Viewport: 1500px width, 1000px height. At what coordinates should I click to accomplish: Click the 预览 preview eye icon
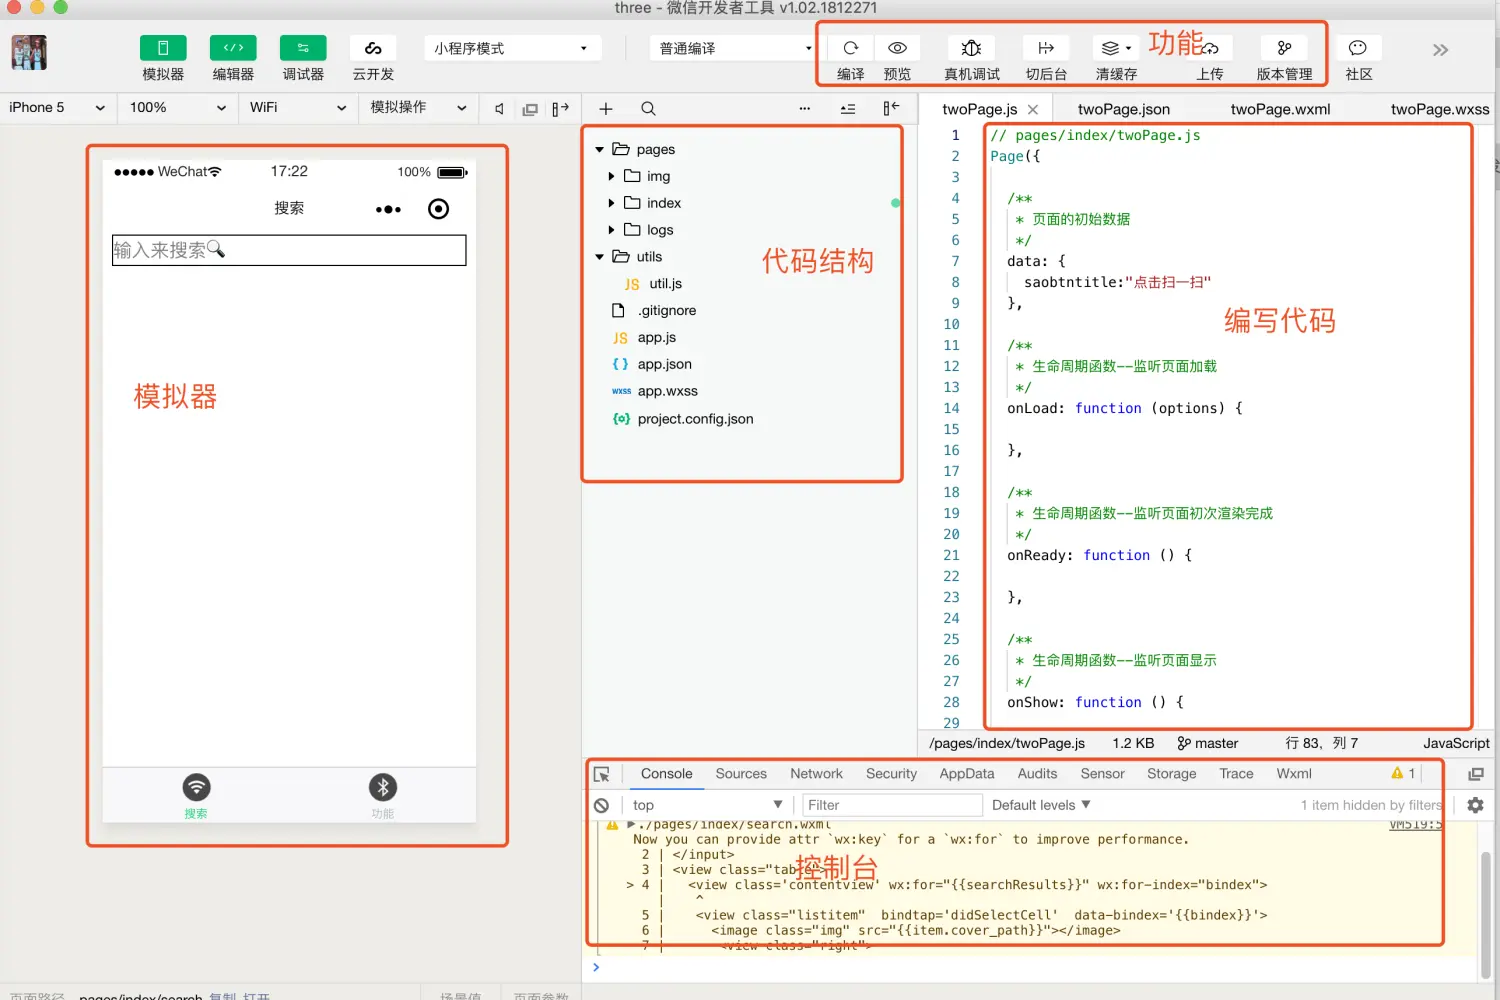[x=898, y=48]
